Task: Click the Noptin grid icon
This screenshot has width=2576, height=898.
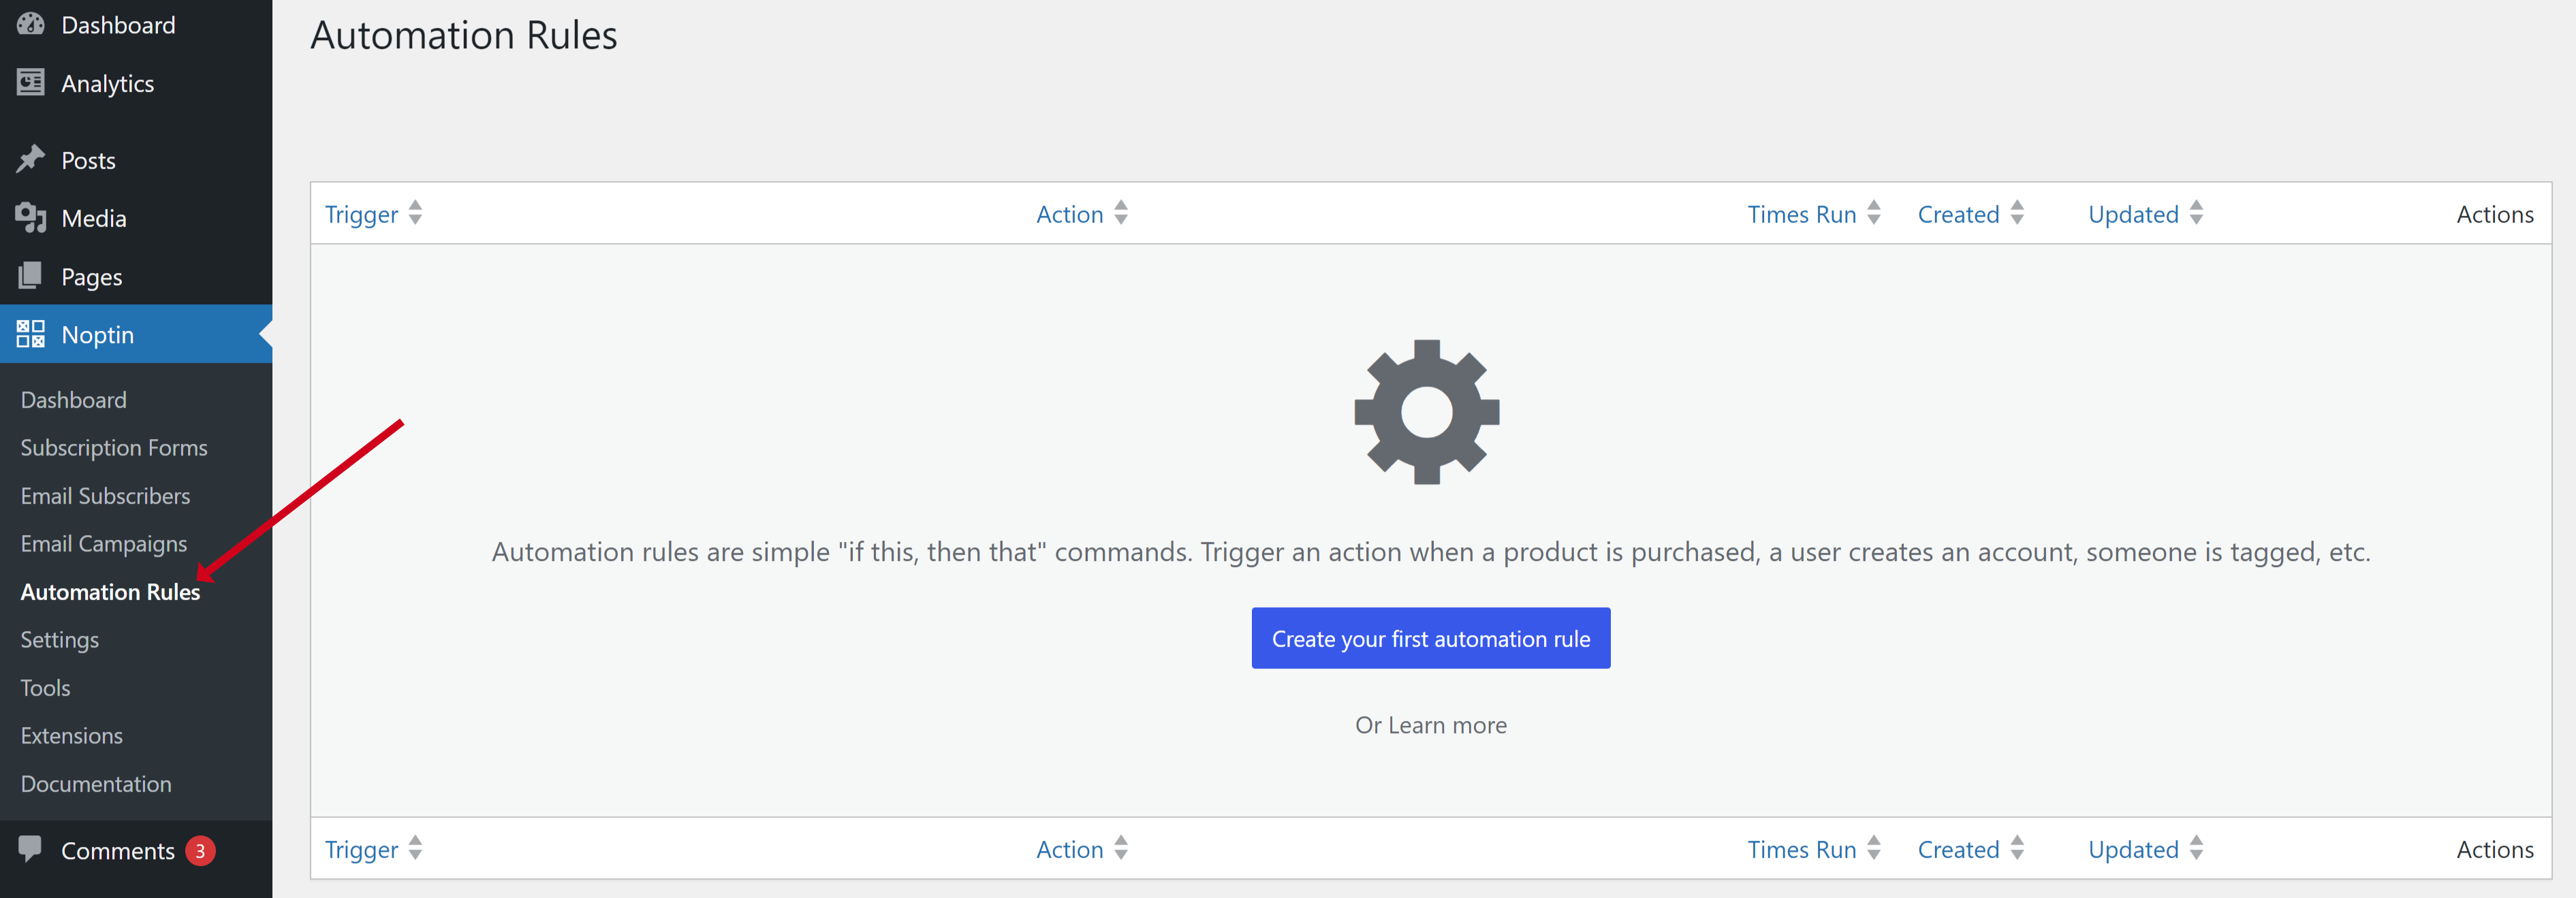Action: 30,334
